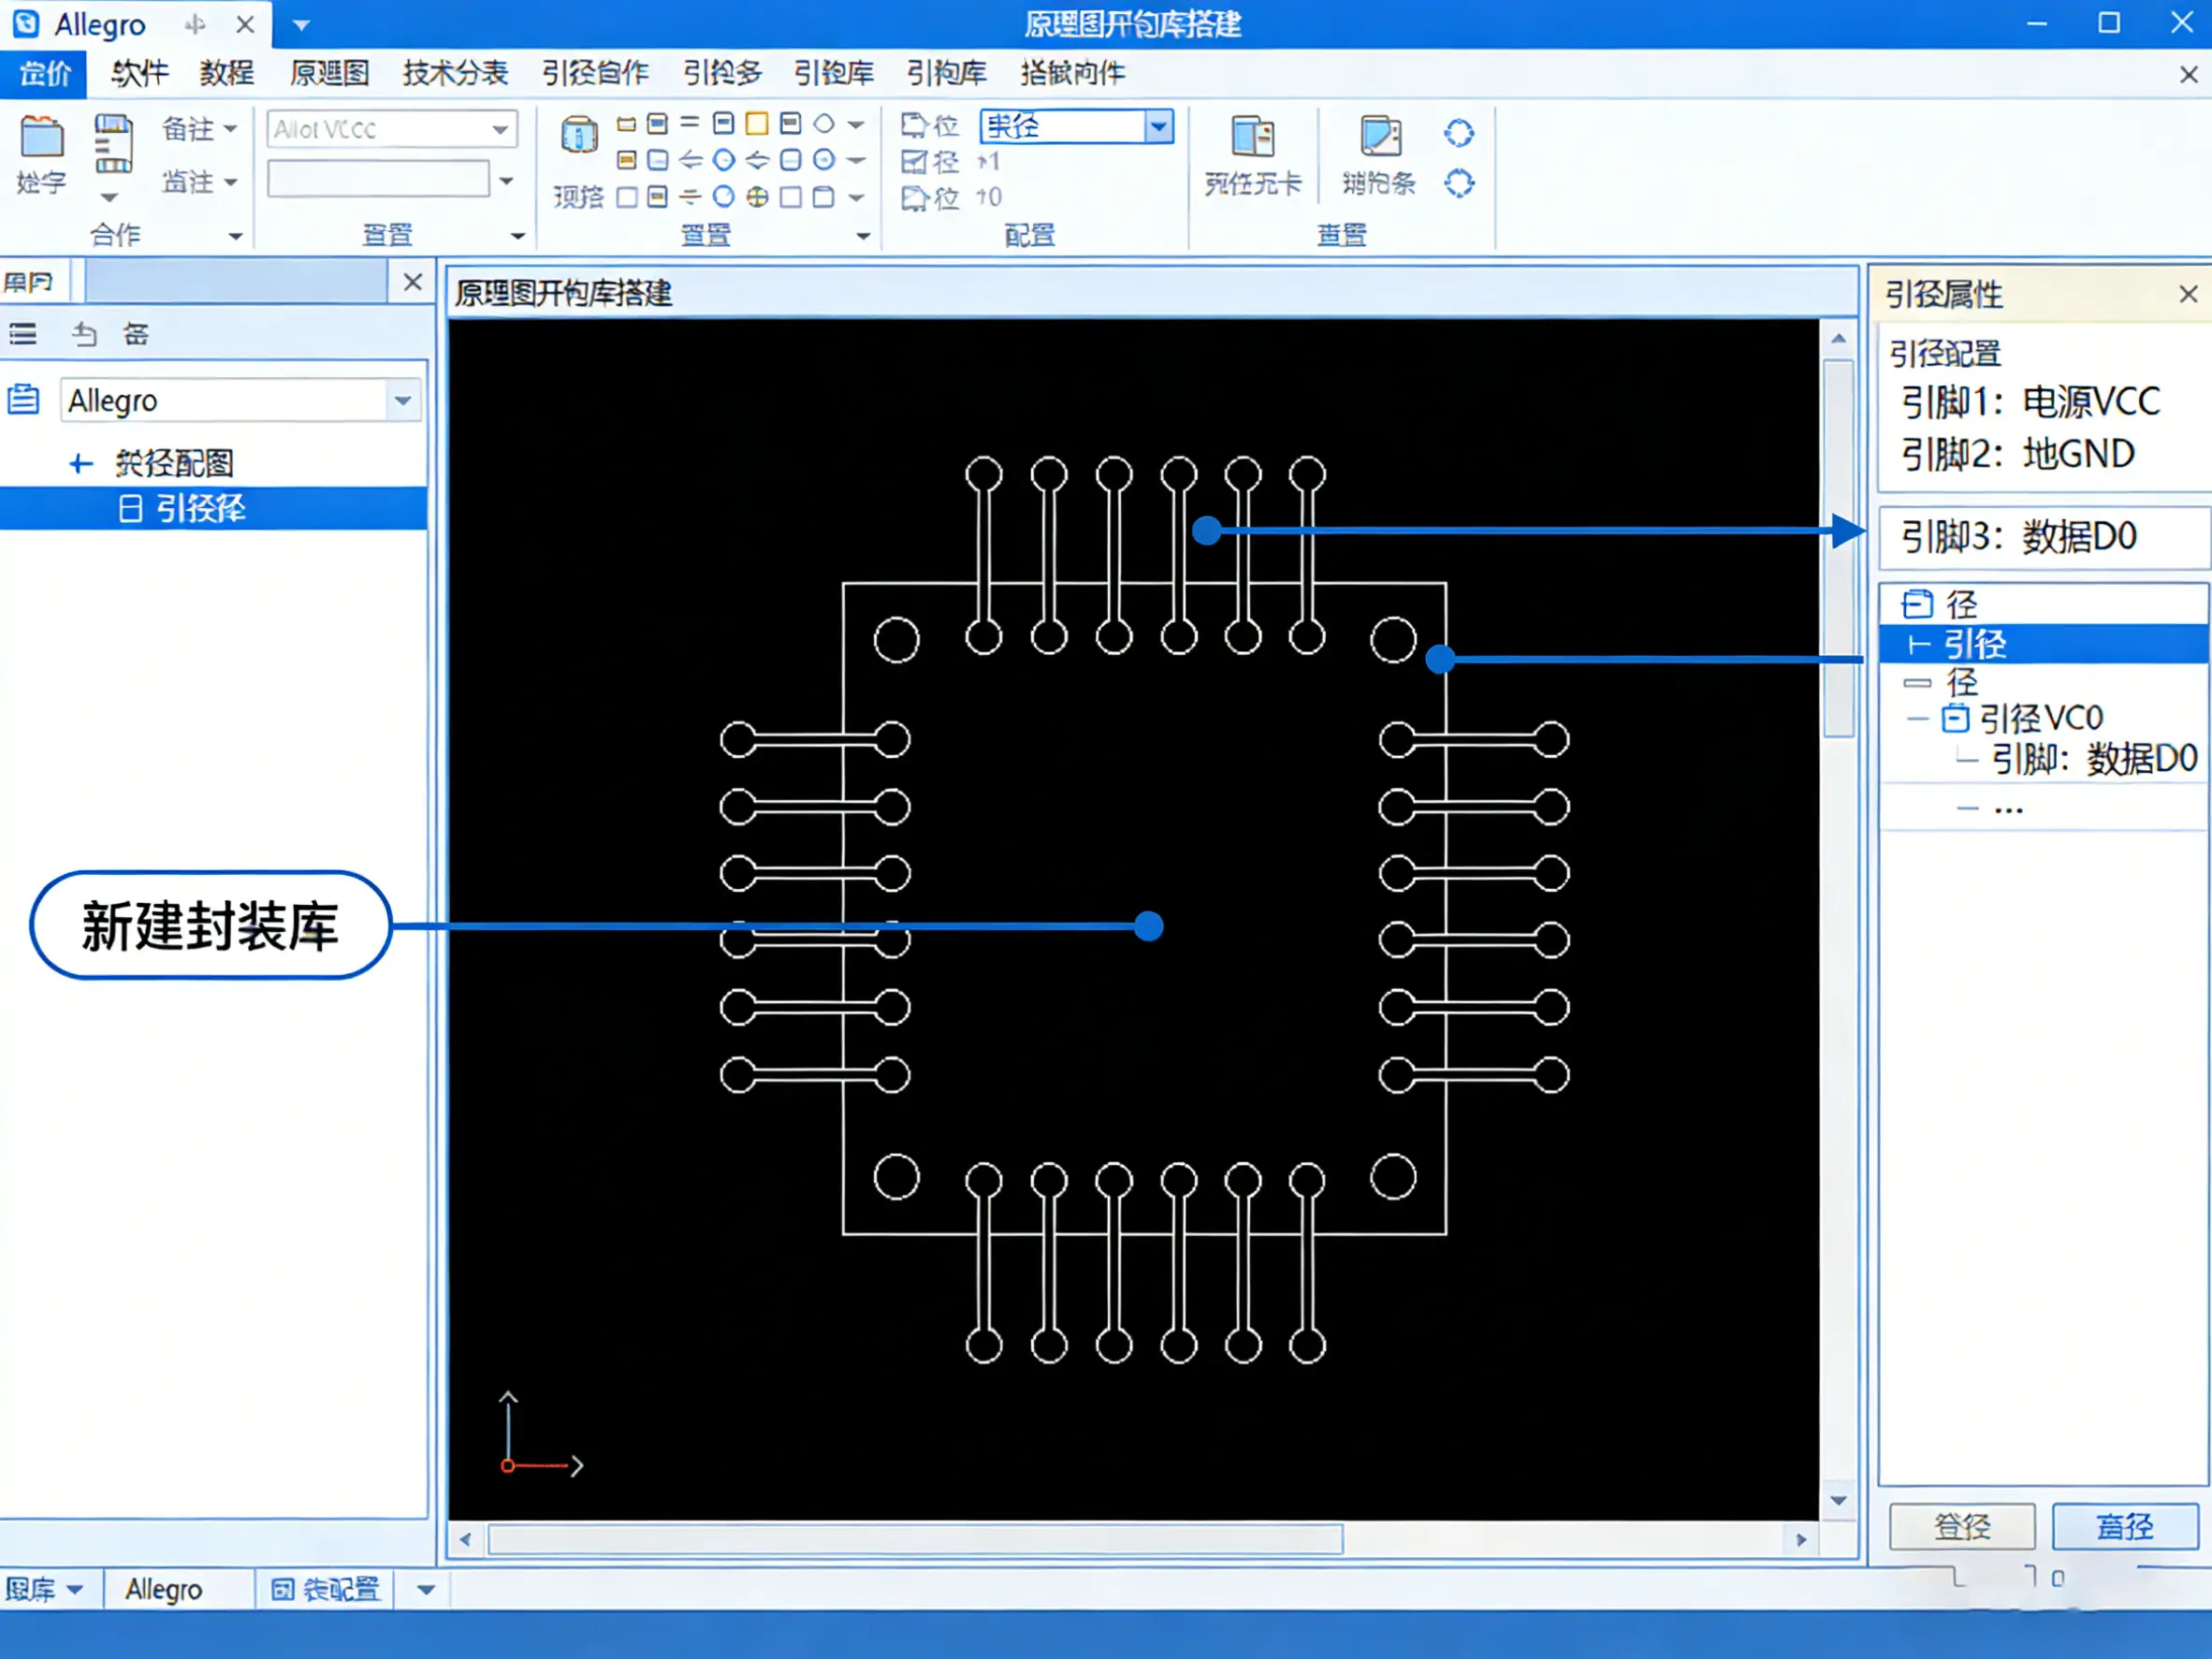Toggle the checked 径 checkbox in 配置 group
The height and width of the screenshot is (1659, 2212).
(x=913, y=161)
